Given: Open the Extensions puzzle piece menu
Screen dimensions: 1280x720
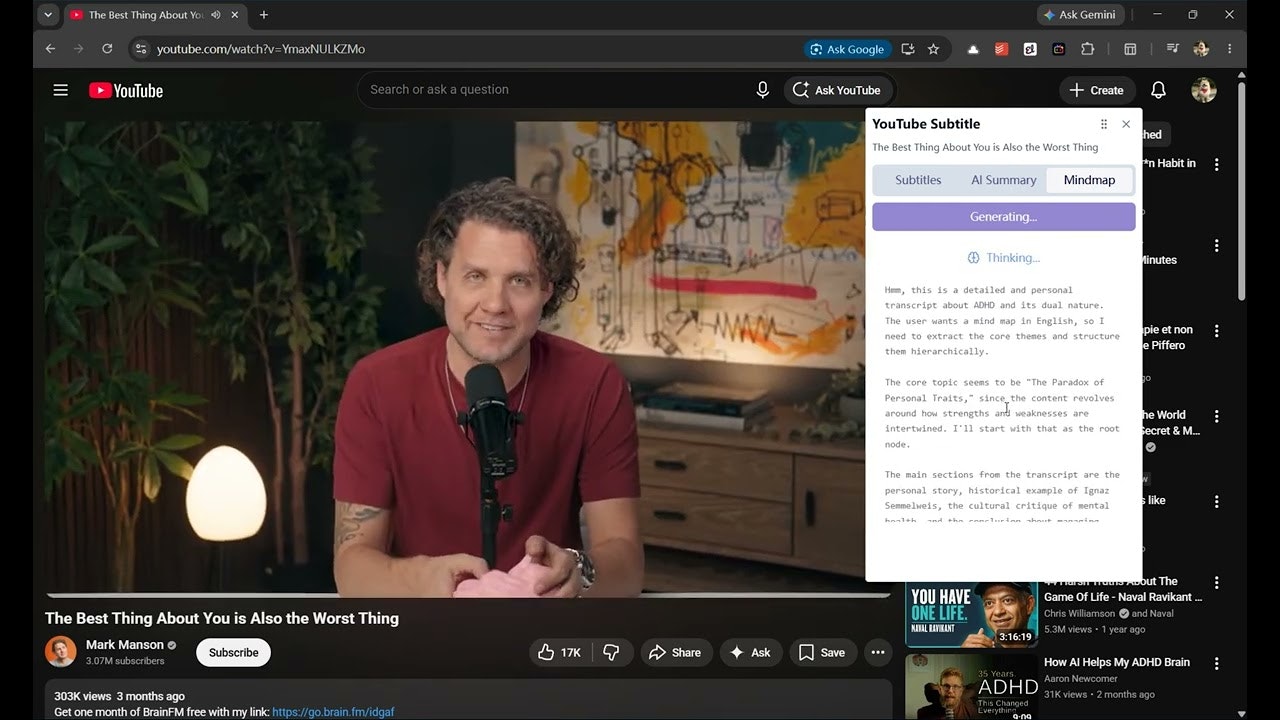Looking at the screenshot, I should (1088, 49).
